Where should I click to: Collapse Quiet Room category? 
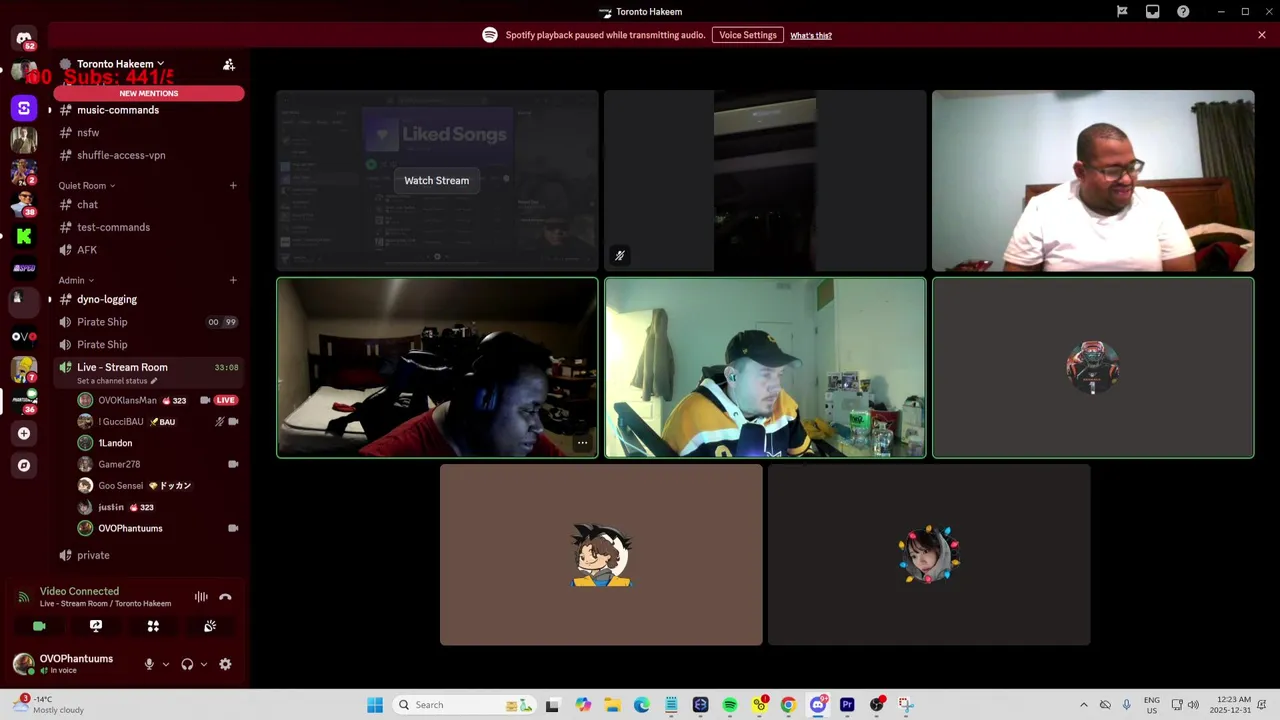click(x=86, y=185)
